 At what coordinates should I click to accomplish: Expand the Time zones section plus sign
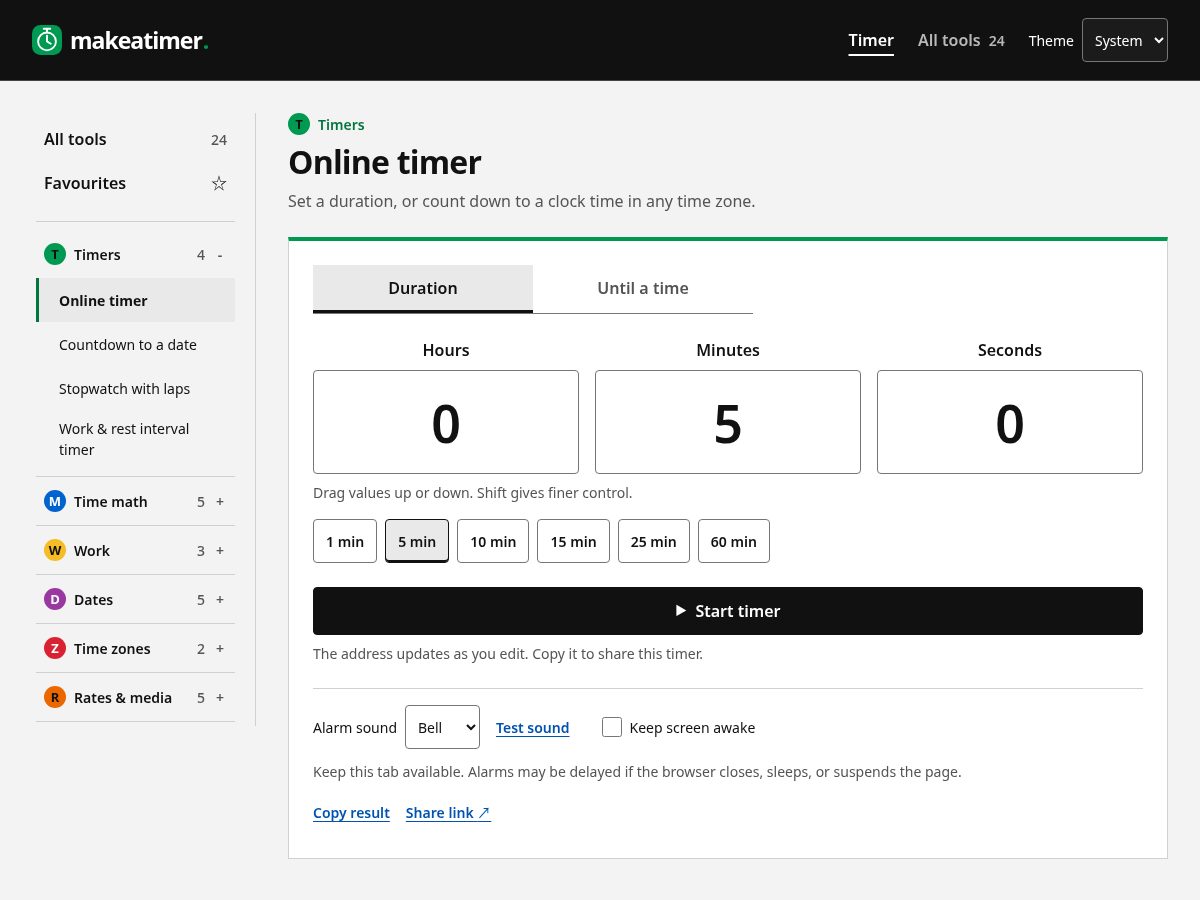(220, 648)
